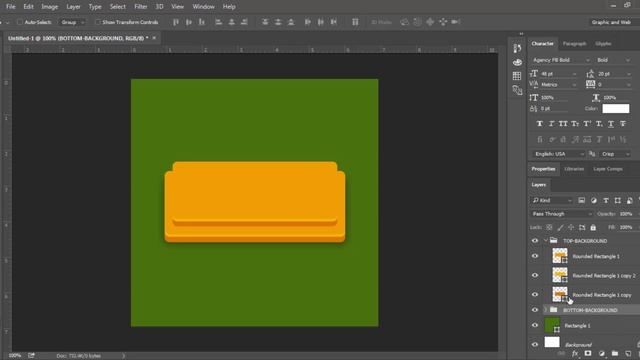Image resolution: width=640 pixels, height=360 pixels.
Task: Hide the BOTTOM-BACKGROUND group
Action: pos(535,310)
